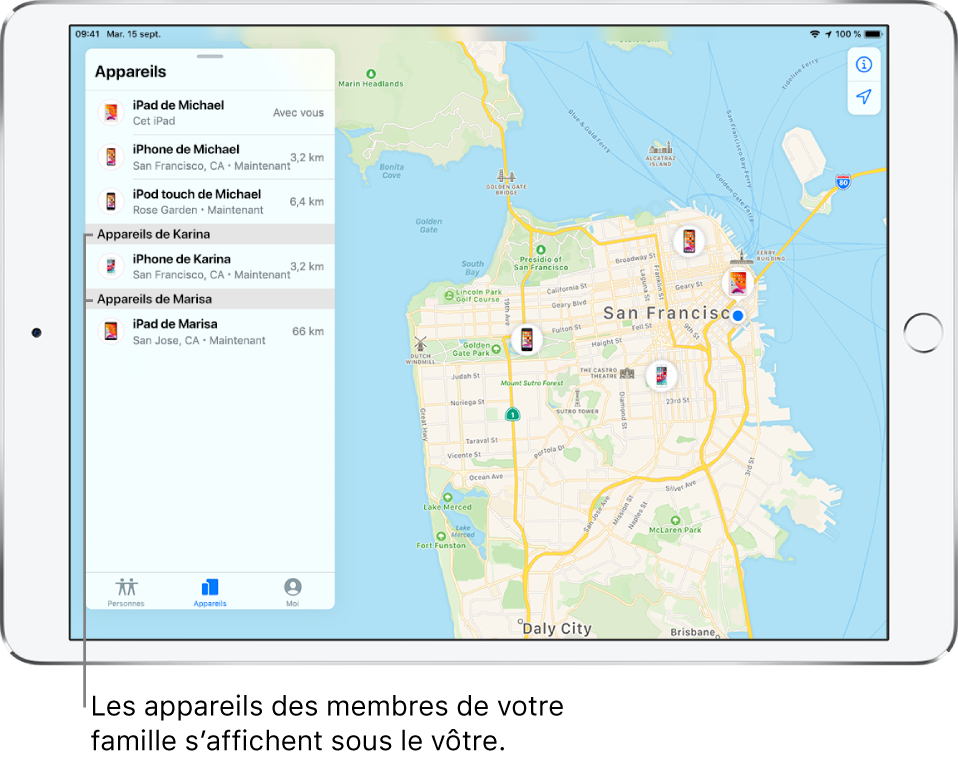The width and height of the screenshot is (958, 763).
Task: Click the Avec vous status text
Action: (298, 112)
